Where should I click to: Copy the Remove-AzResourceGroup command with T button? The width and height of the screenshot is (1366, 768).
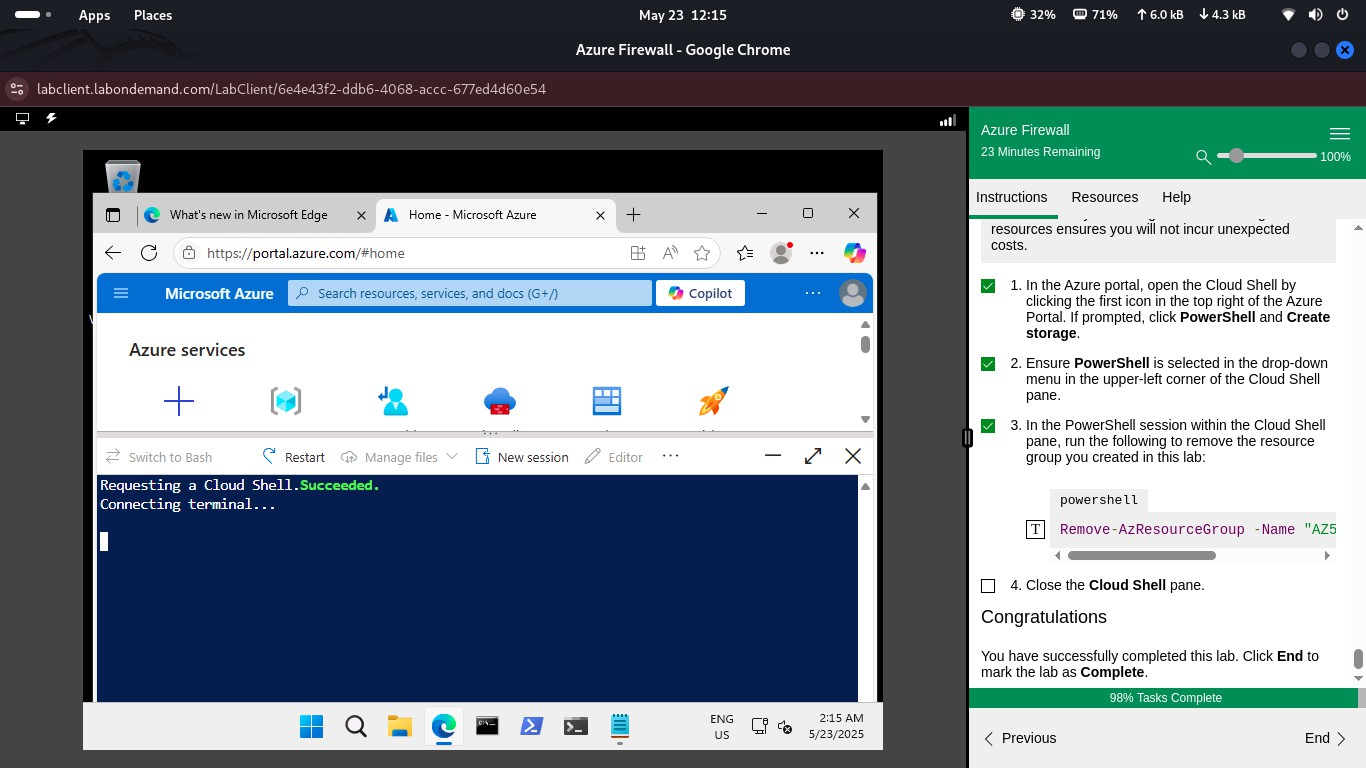pos(1035,529)
